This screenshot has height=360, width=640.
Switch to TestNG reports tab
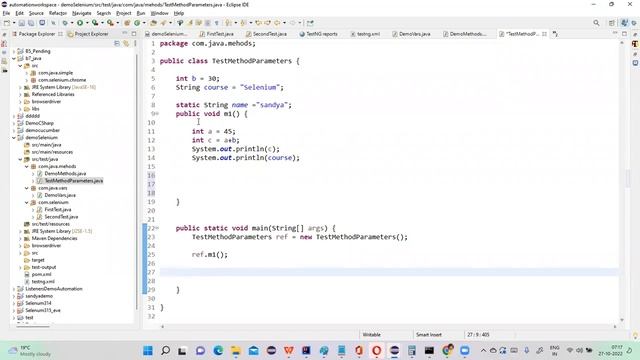coord(318,34)
